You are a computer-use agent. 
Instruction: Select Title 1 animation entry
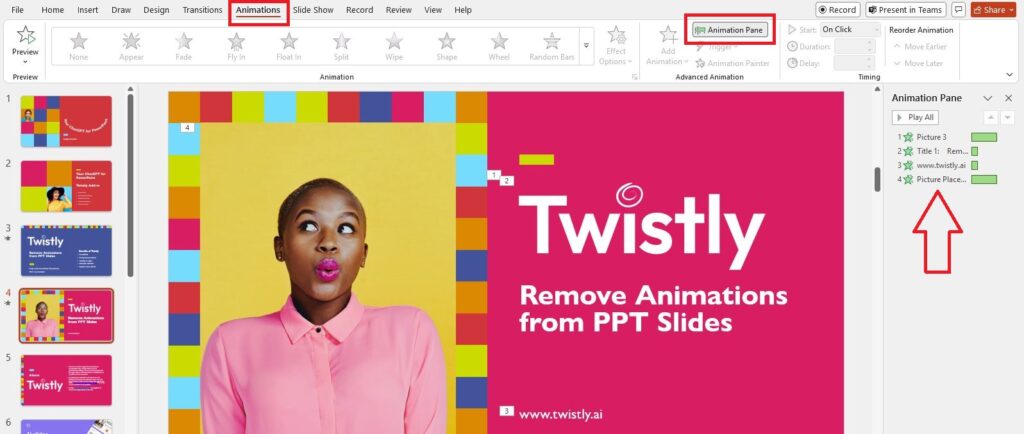(947, 151)
